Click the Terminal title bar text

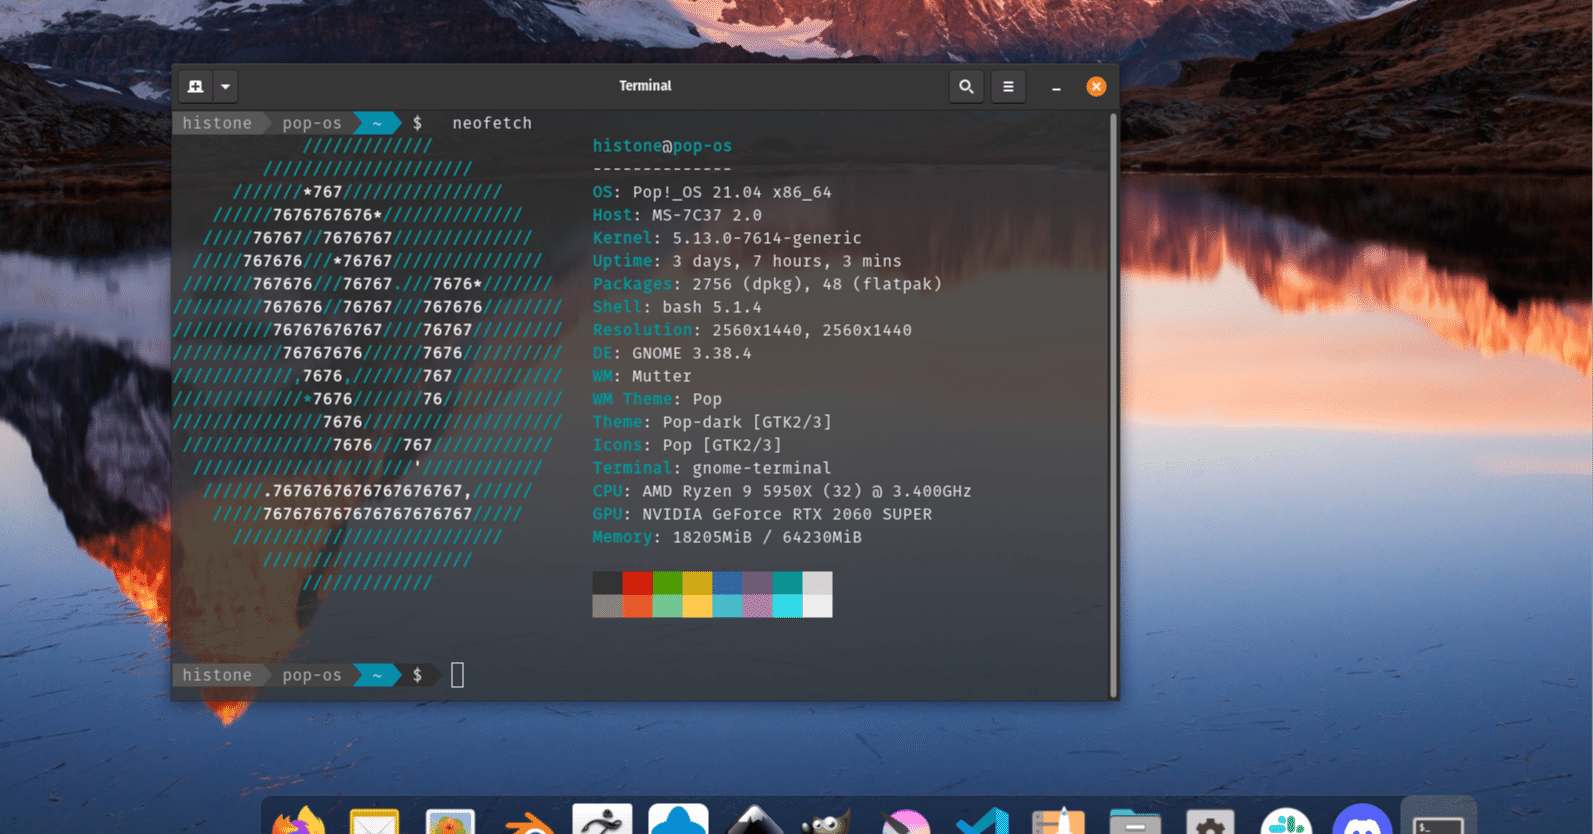pyautogui.click(x=645, y=86)
